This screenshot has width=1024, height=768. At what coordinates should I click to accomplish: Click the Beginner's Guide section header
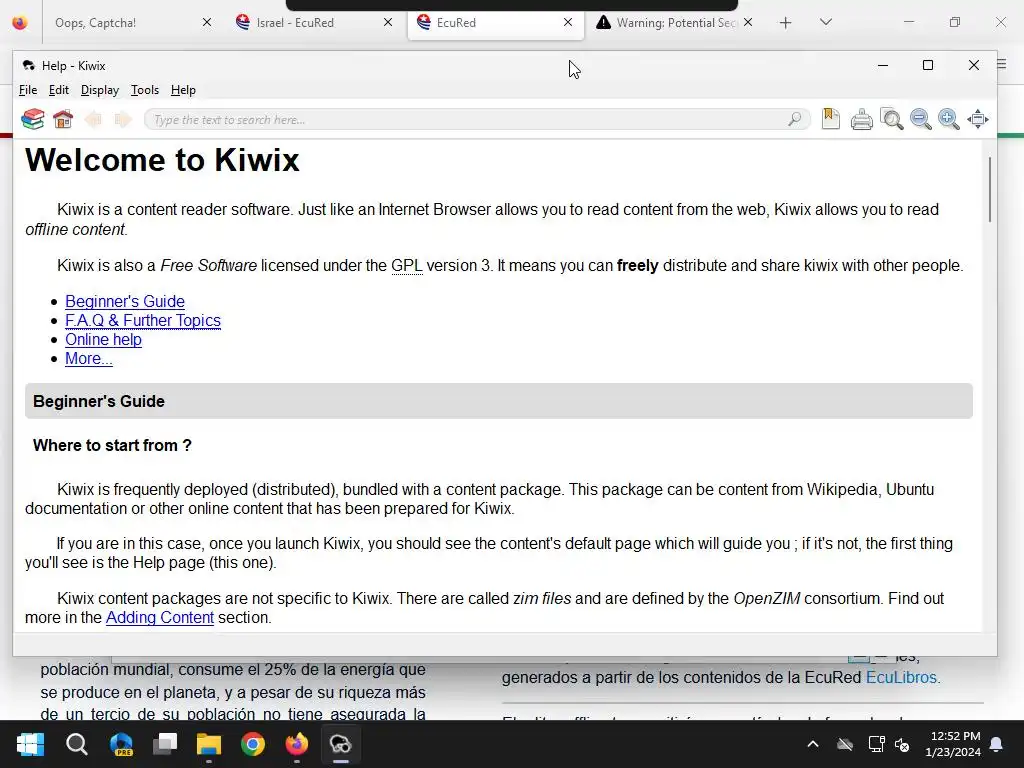pos(498,401)
